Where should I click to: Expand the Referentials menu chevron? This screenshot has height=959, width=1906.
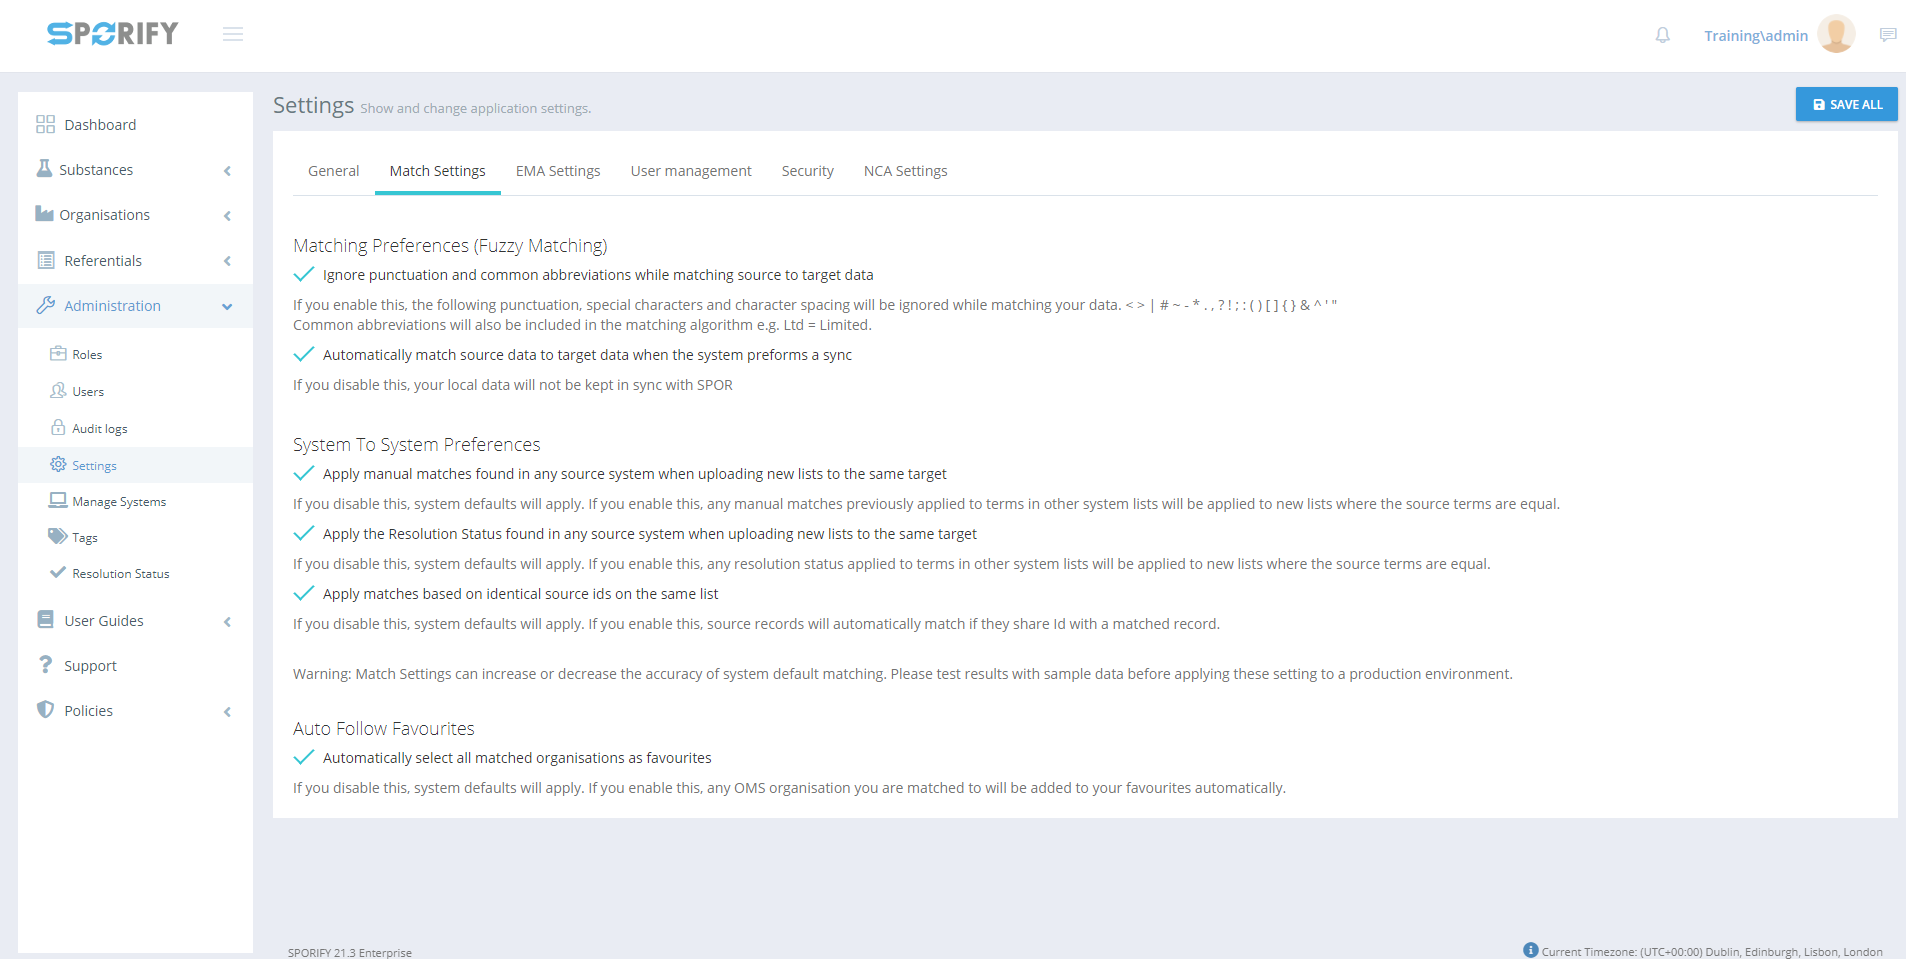227,261
